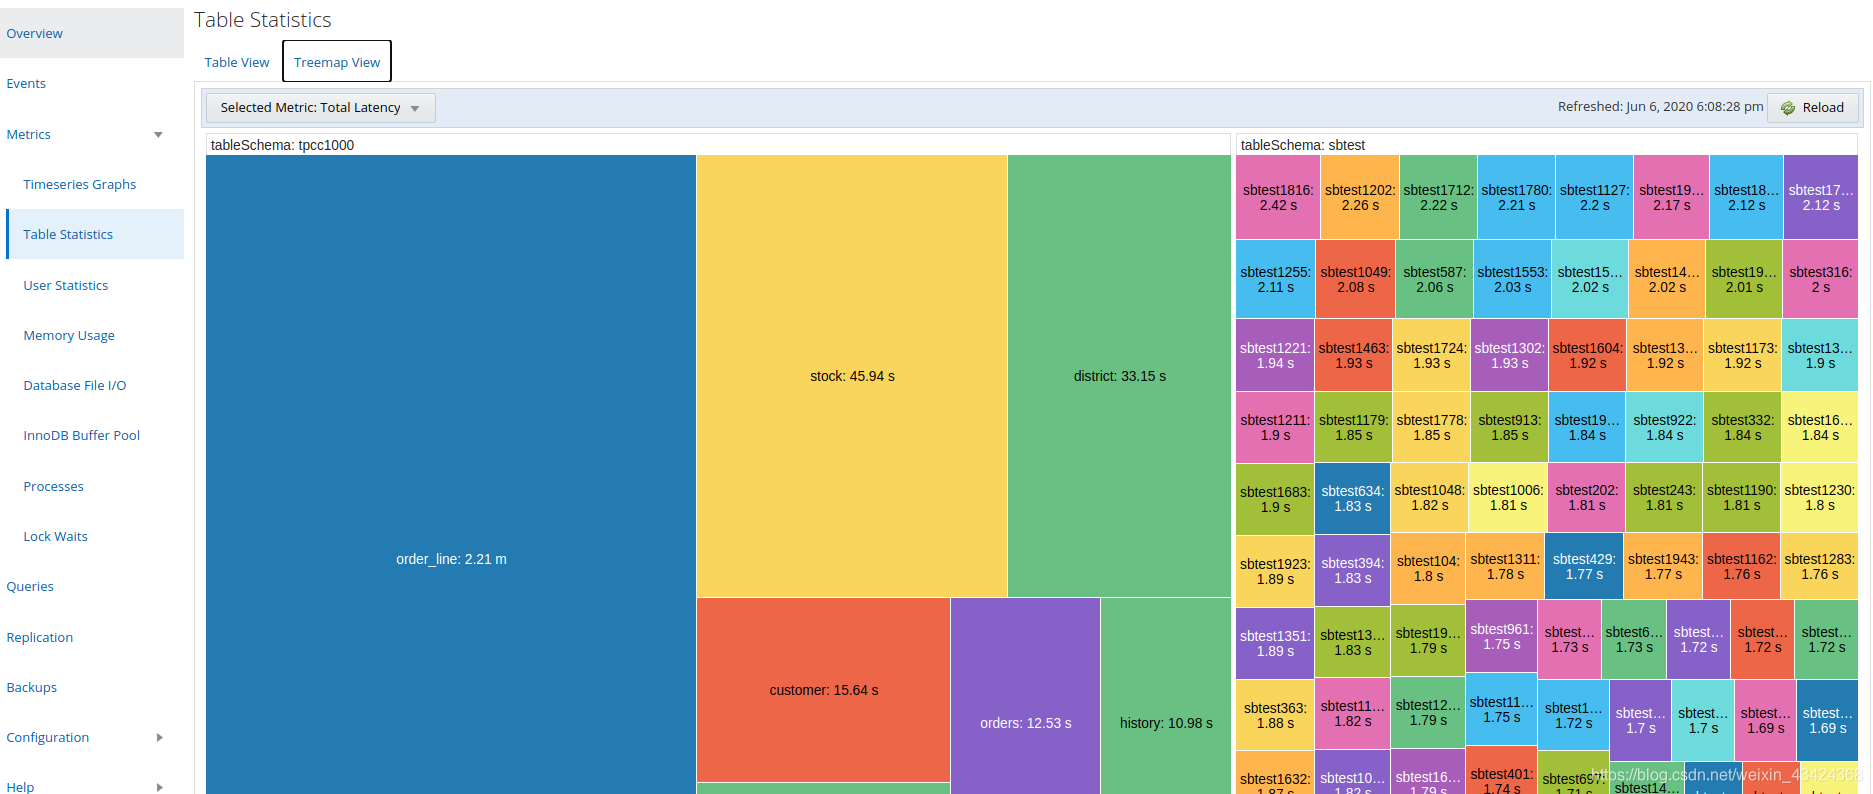The height and width of the screenshot is (794, 1873).
Task: Select sbtest1255 2.11 s tile
Action: (x=1275, y=279)
